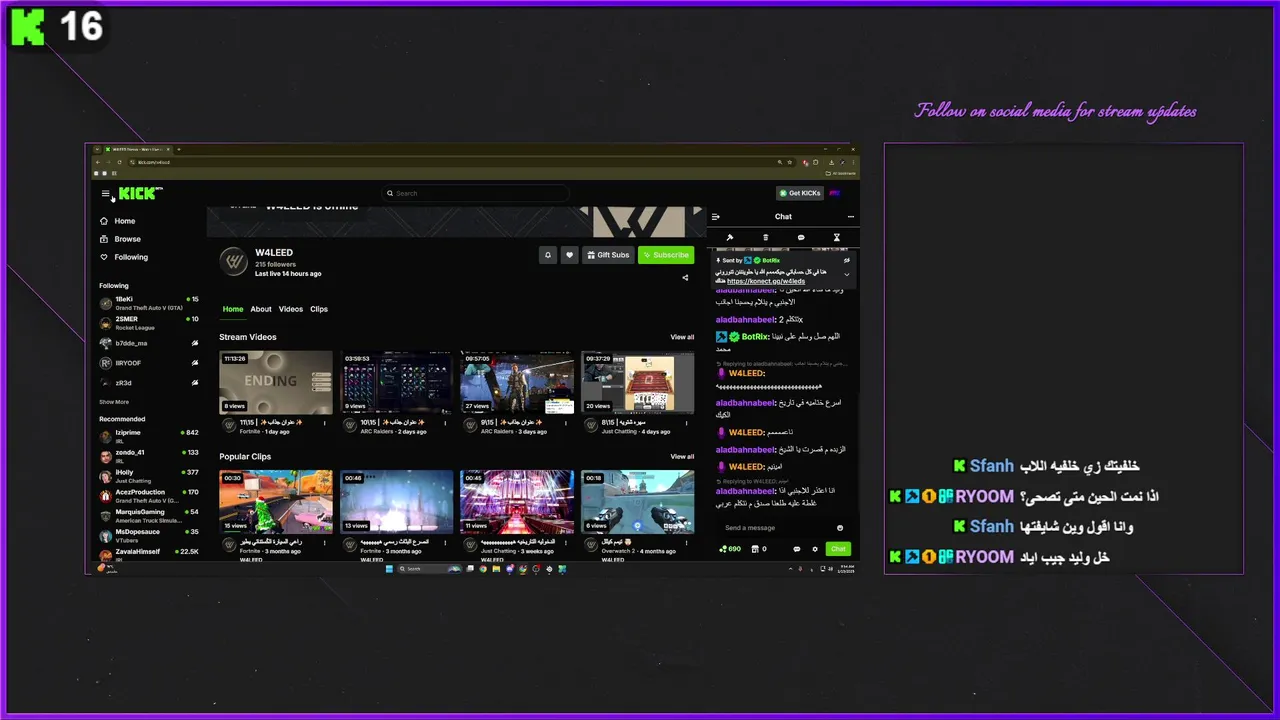Switch to the Clips channel tab
Viewport: 1280px width, 720px height.
(x=319, y=309)
